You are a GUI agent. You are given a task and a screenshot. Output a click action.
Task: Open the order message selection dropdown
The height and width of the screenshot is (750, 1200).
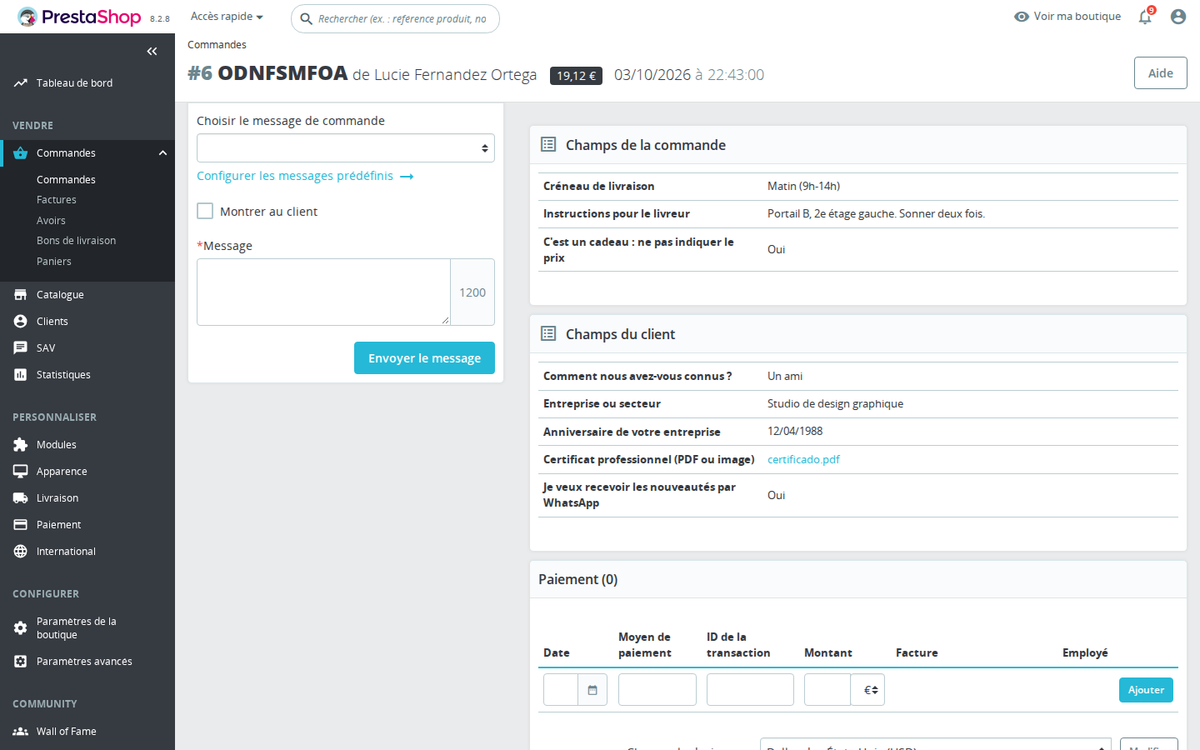(x=346, y=148)
